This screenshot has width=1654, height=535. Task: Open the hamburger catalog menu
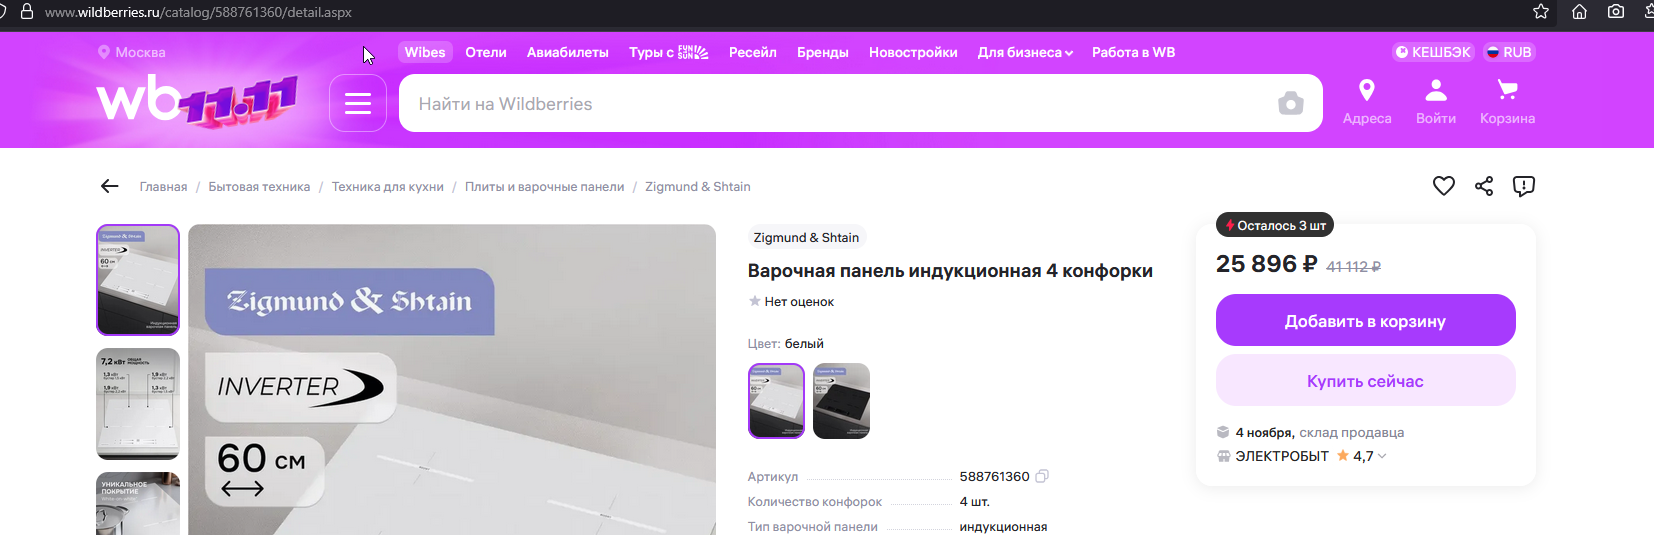point(358,103)
